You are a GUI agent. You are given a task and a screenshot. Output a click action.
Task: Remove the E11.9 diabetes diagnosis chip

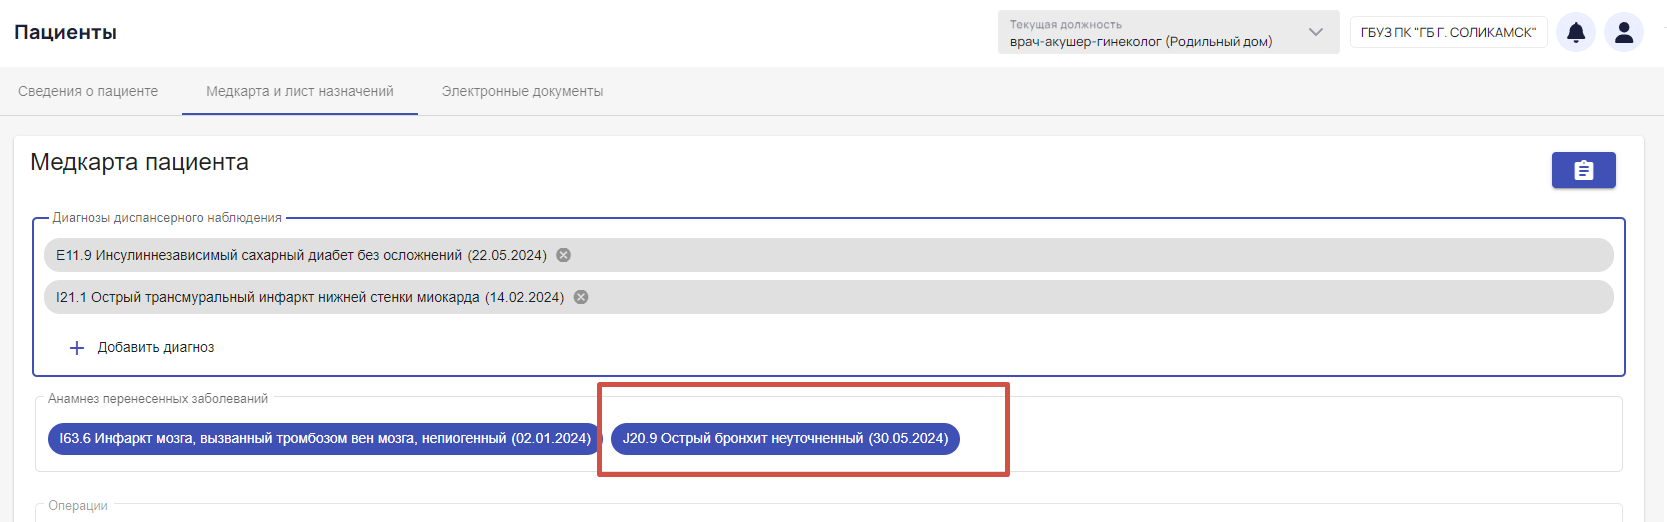point(564,255)
